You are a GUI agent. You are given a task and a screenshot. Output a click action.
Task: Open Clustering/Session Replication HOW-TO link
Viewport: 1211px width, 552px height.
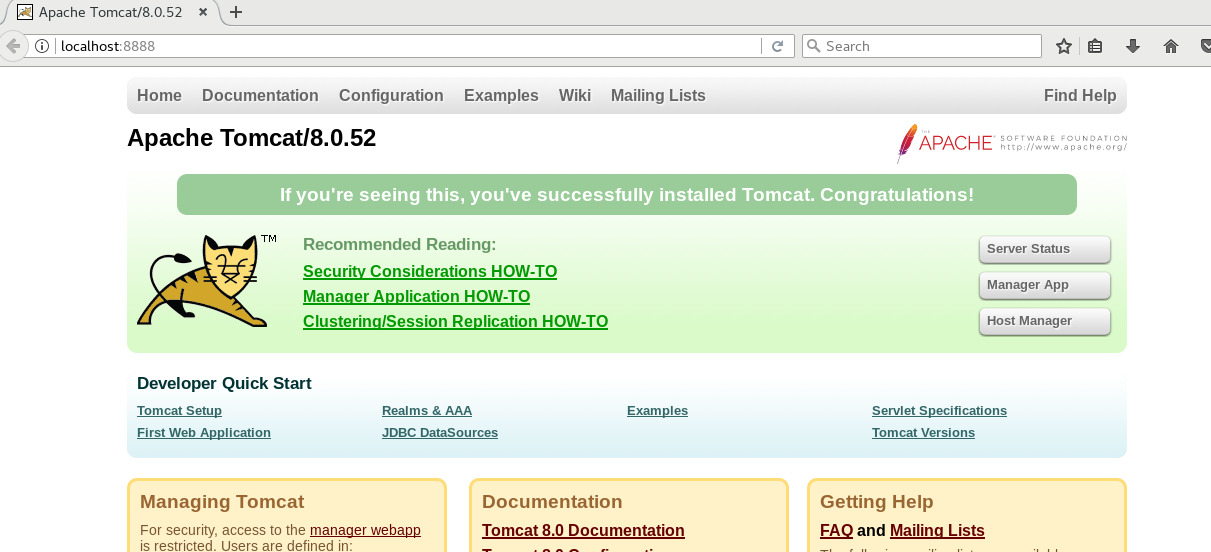(455, 322)
